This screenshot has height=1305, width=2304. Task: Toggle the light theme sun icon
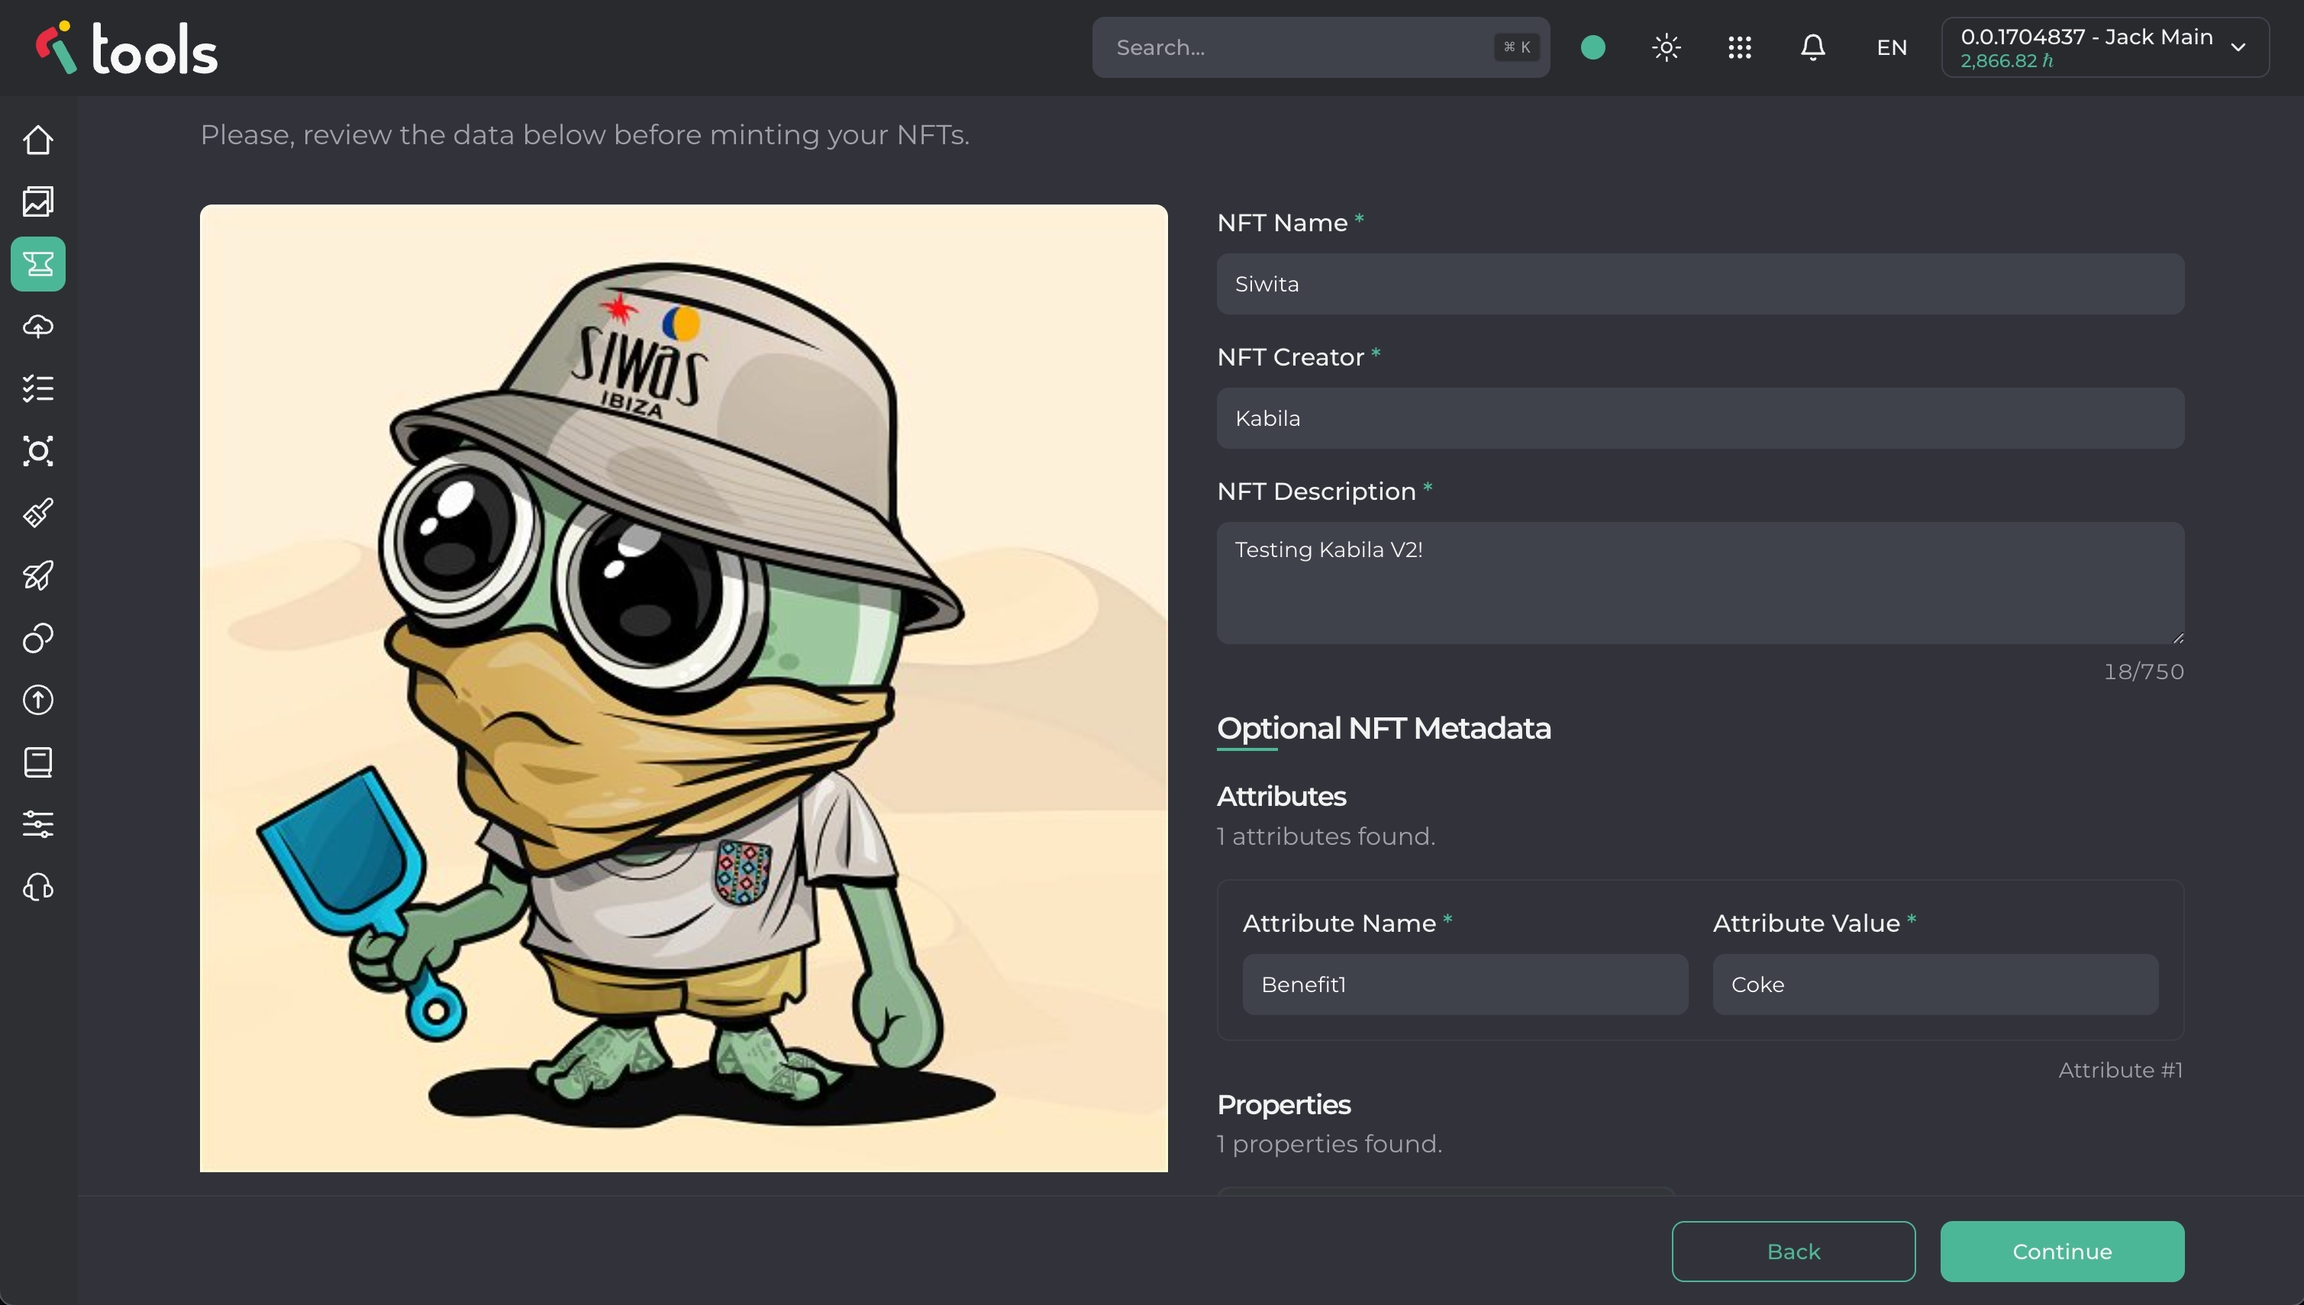tap(1666, 47)
